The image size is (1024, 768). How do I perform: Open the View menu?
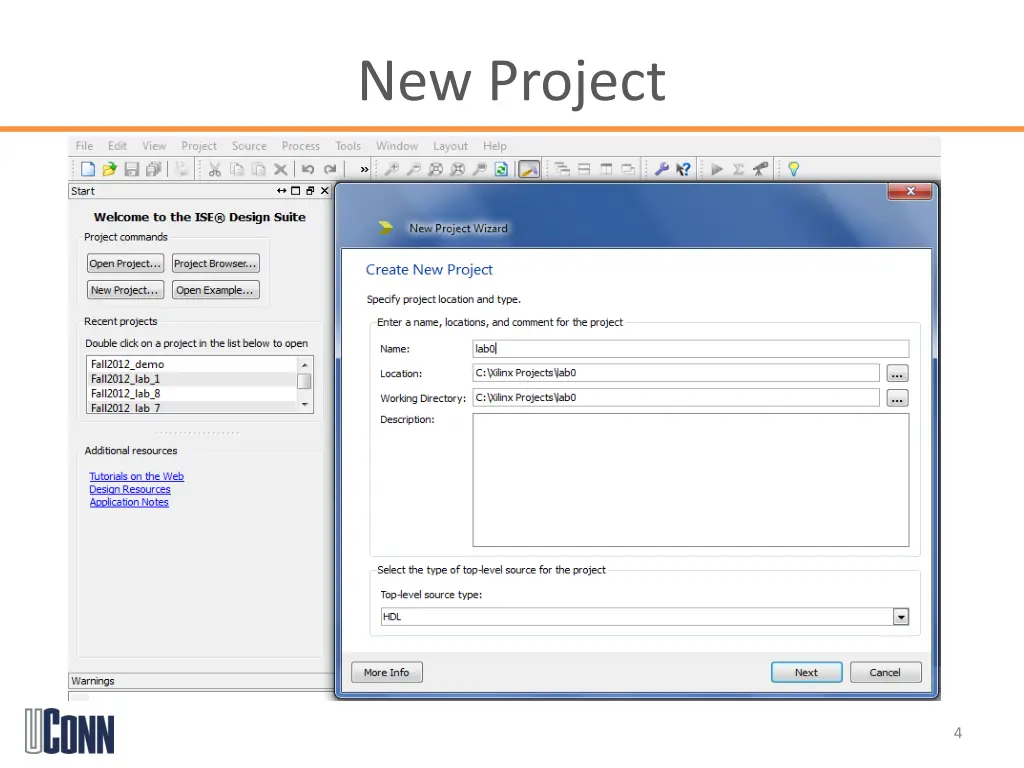pos(154,146)
